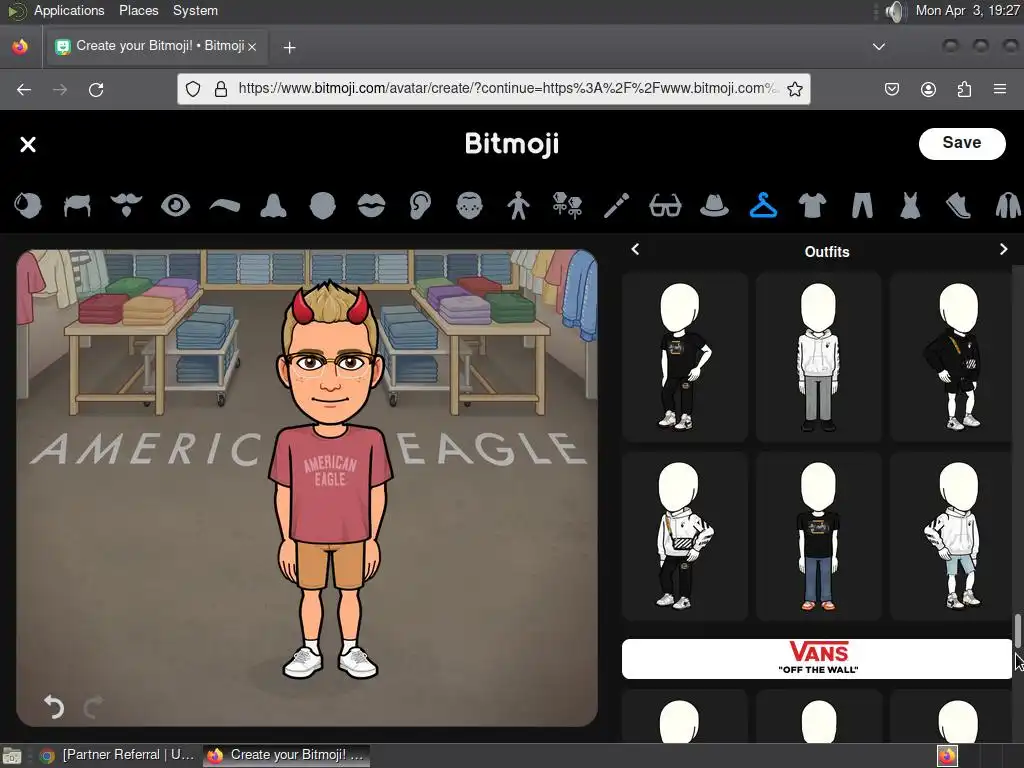The height and width of the screenshot is (768, 1024).
Task: Click the Firefox address bar URL
Action: [507, 89]
